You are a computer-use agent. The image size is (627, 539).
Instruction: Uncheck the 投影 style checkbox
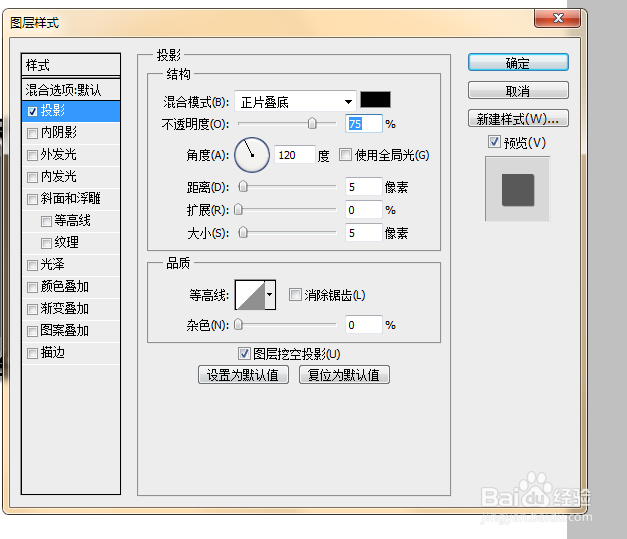click(32, 111)
